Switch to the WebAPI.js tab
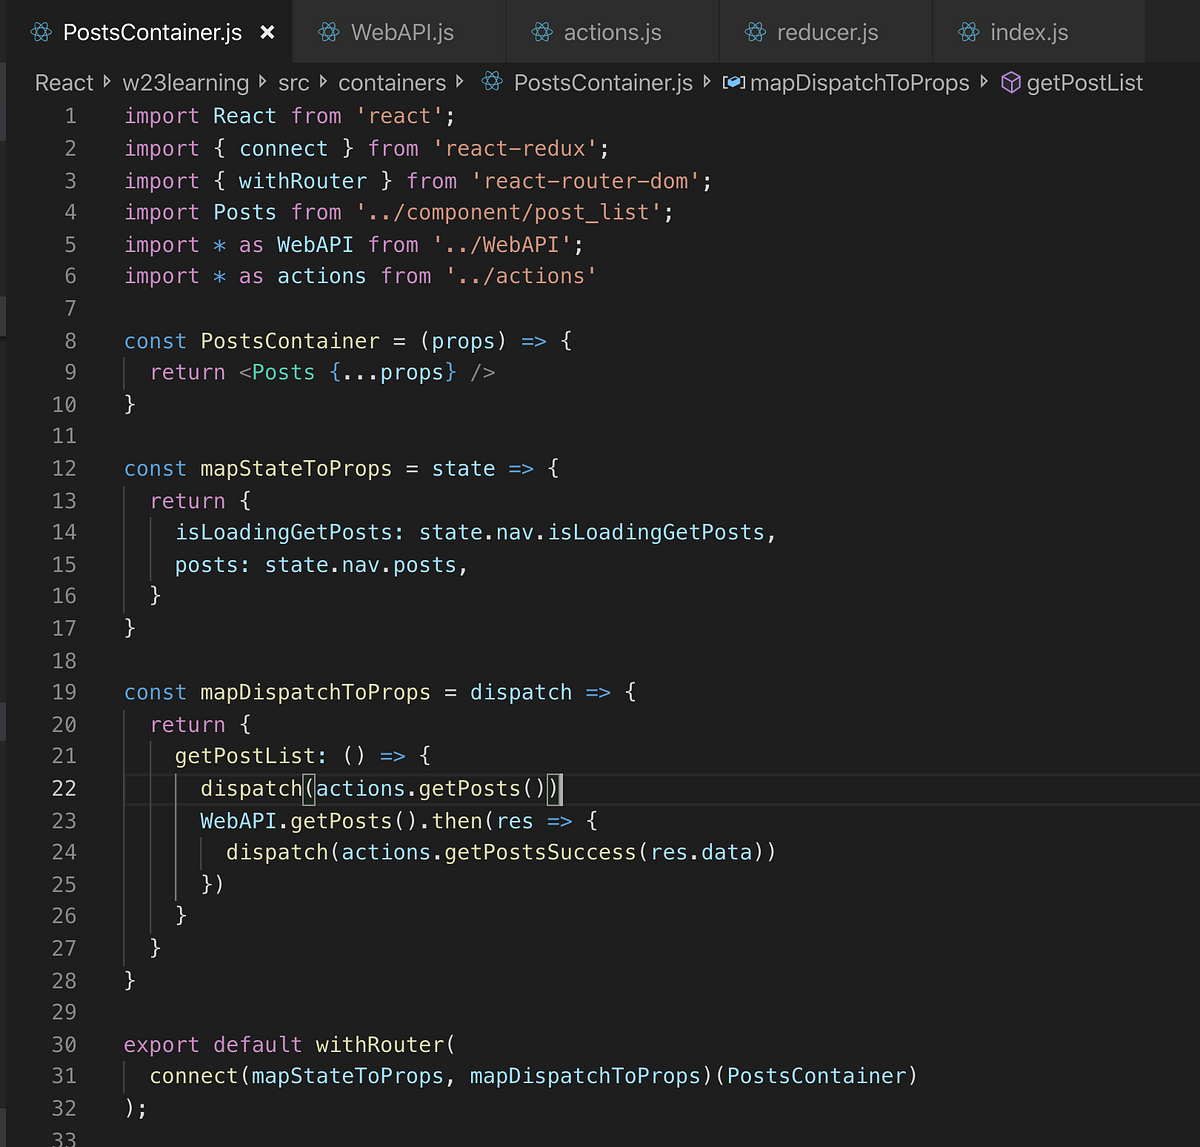 point(395,31)
